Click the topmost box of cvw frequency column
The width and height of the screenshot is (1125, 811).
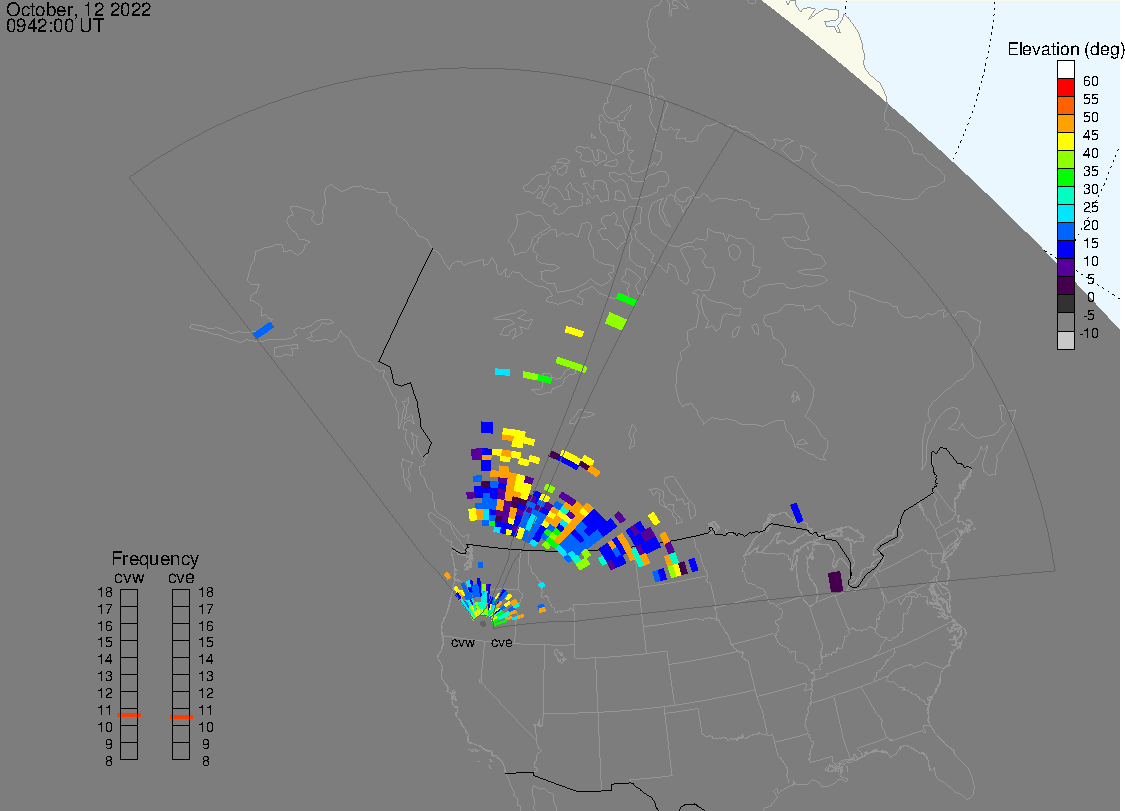point(129,597)
